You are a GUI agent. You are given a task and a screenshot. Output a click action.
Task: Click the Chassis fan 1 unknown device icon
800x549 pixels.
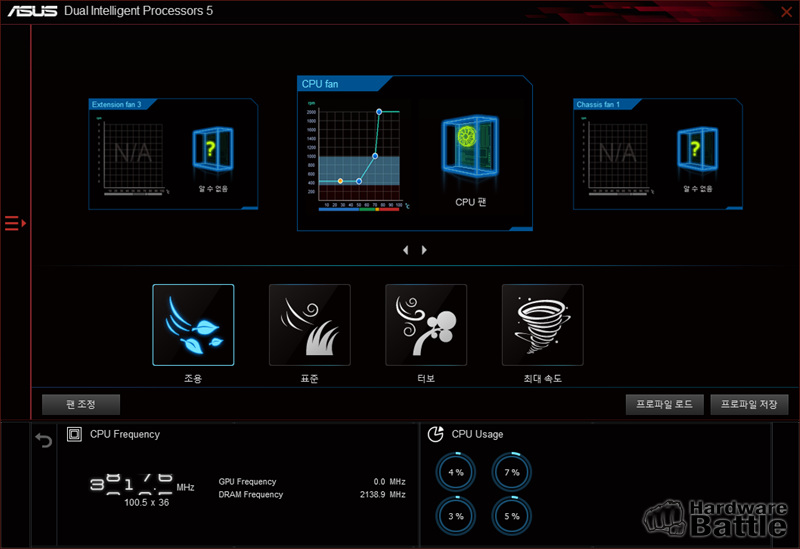[697, 149]
